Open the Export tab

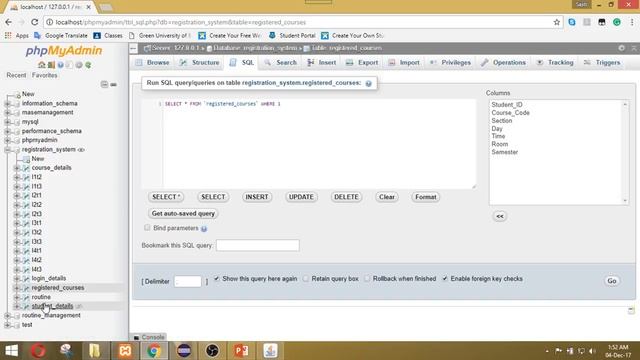pos(362,62)
